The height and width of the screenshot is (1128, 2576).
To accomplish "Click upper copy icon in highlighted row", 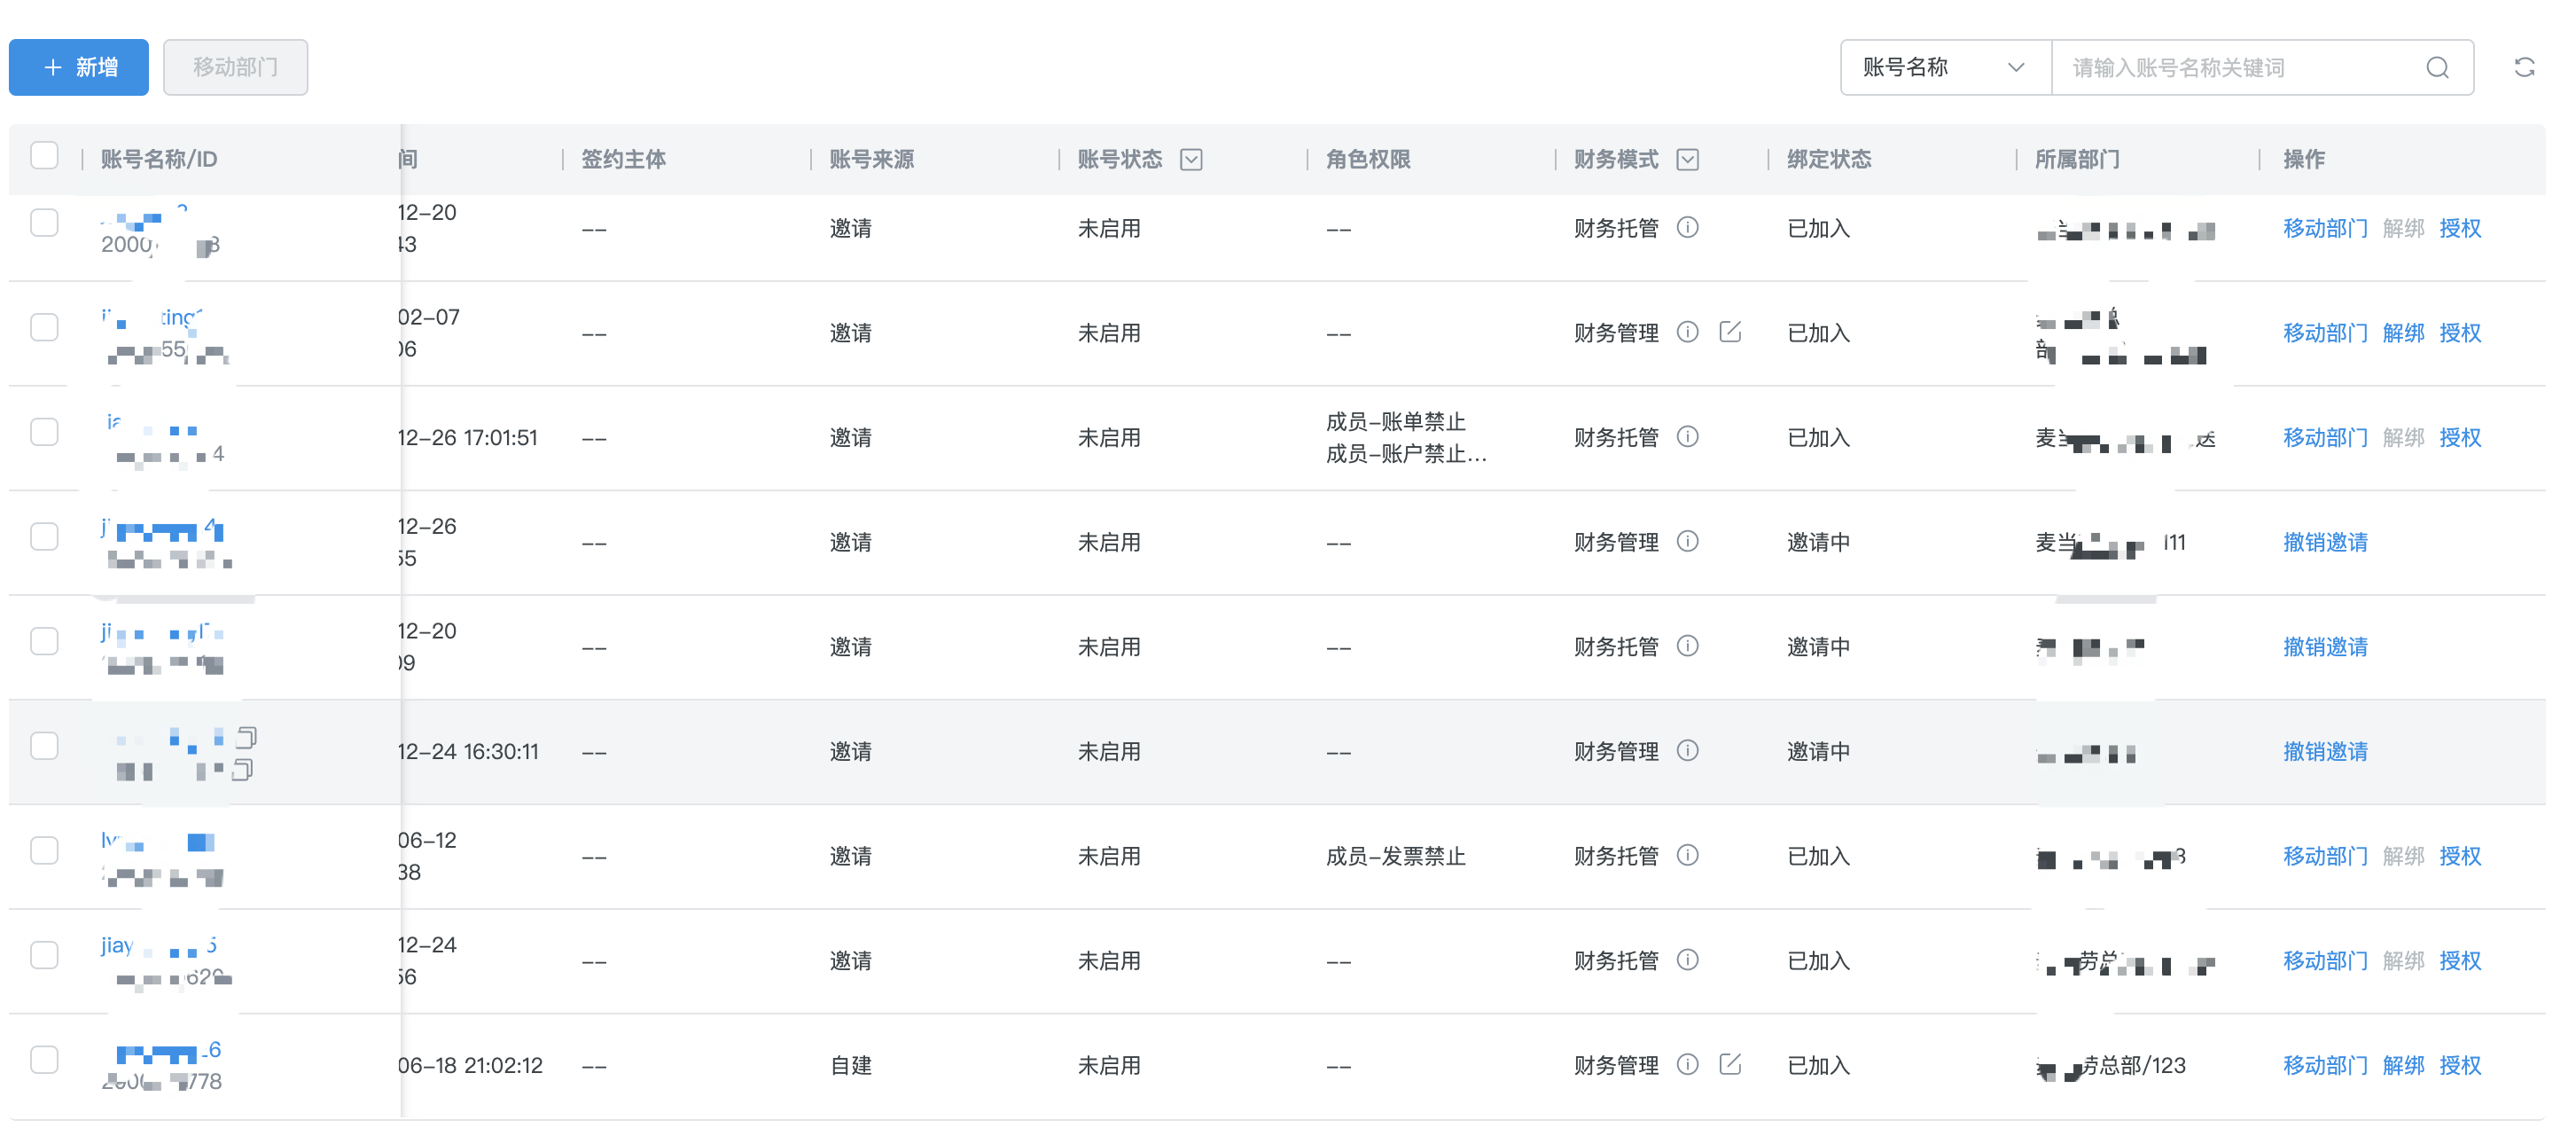I will click(x=246, y=738).
